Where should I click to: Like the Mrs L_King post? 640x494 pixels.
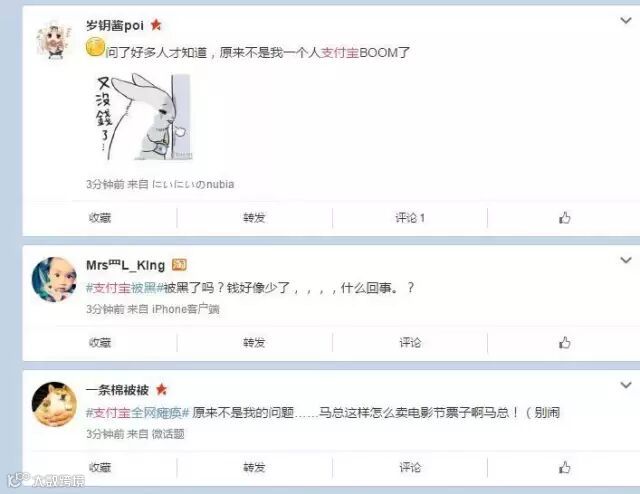[x=564, y=342]
